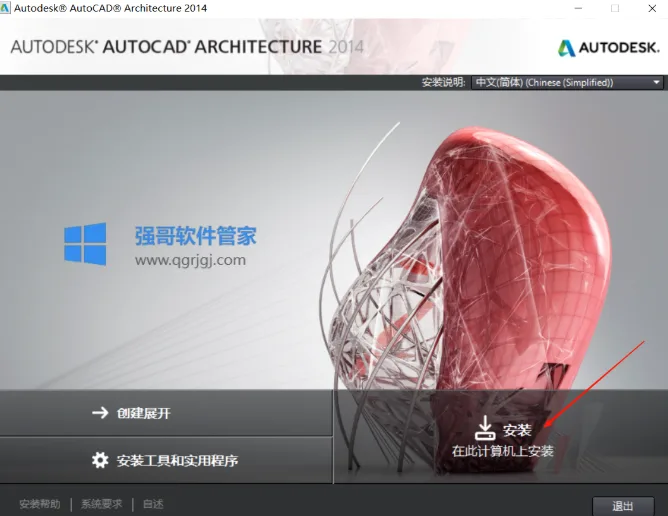Click the language dropdown arrow
Screen dimensions: 668x516
point(656,82)
